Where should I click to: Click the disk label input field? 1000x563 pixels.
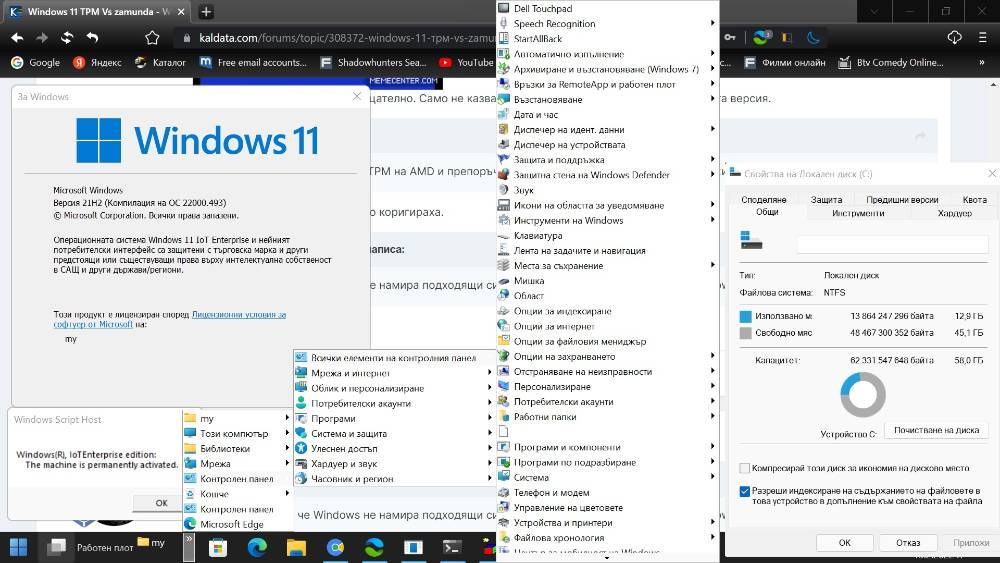[892, 244]
